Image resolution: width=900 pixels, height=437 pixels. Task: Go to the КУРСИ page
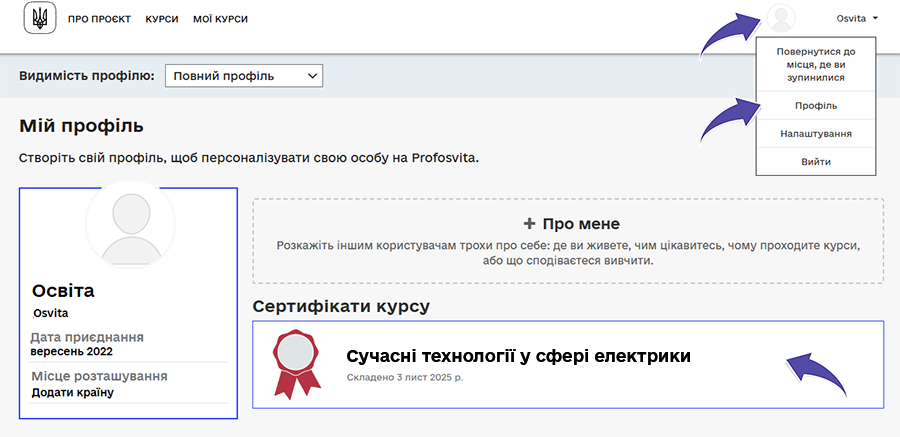162,19
